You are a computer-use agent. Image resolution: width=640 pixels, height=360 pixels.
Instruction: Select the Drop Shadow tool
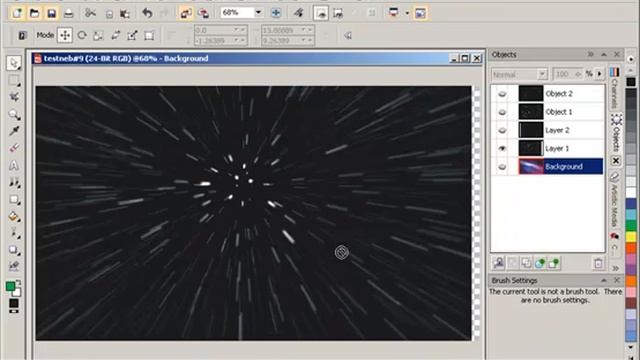pos(14,250)
